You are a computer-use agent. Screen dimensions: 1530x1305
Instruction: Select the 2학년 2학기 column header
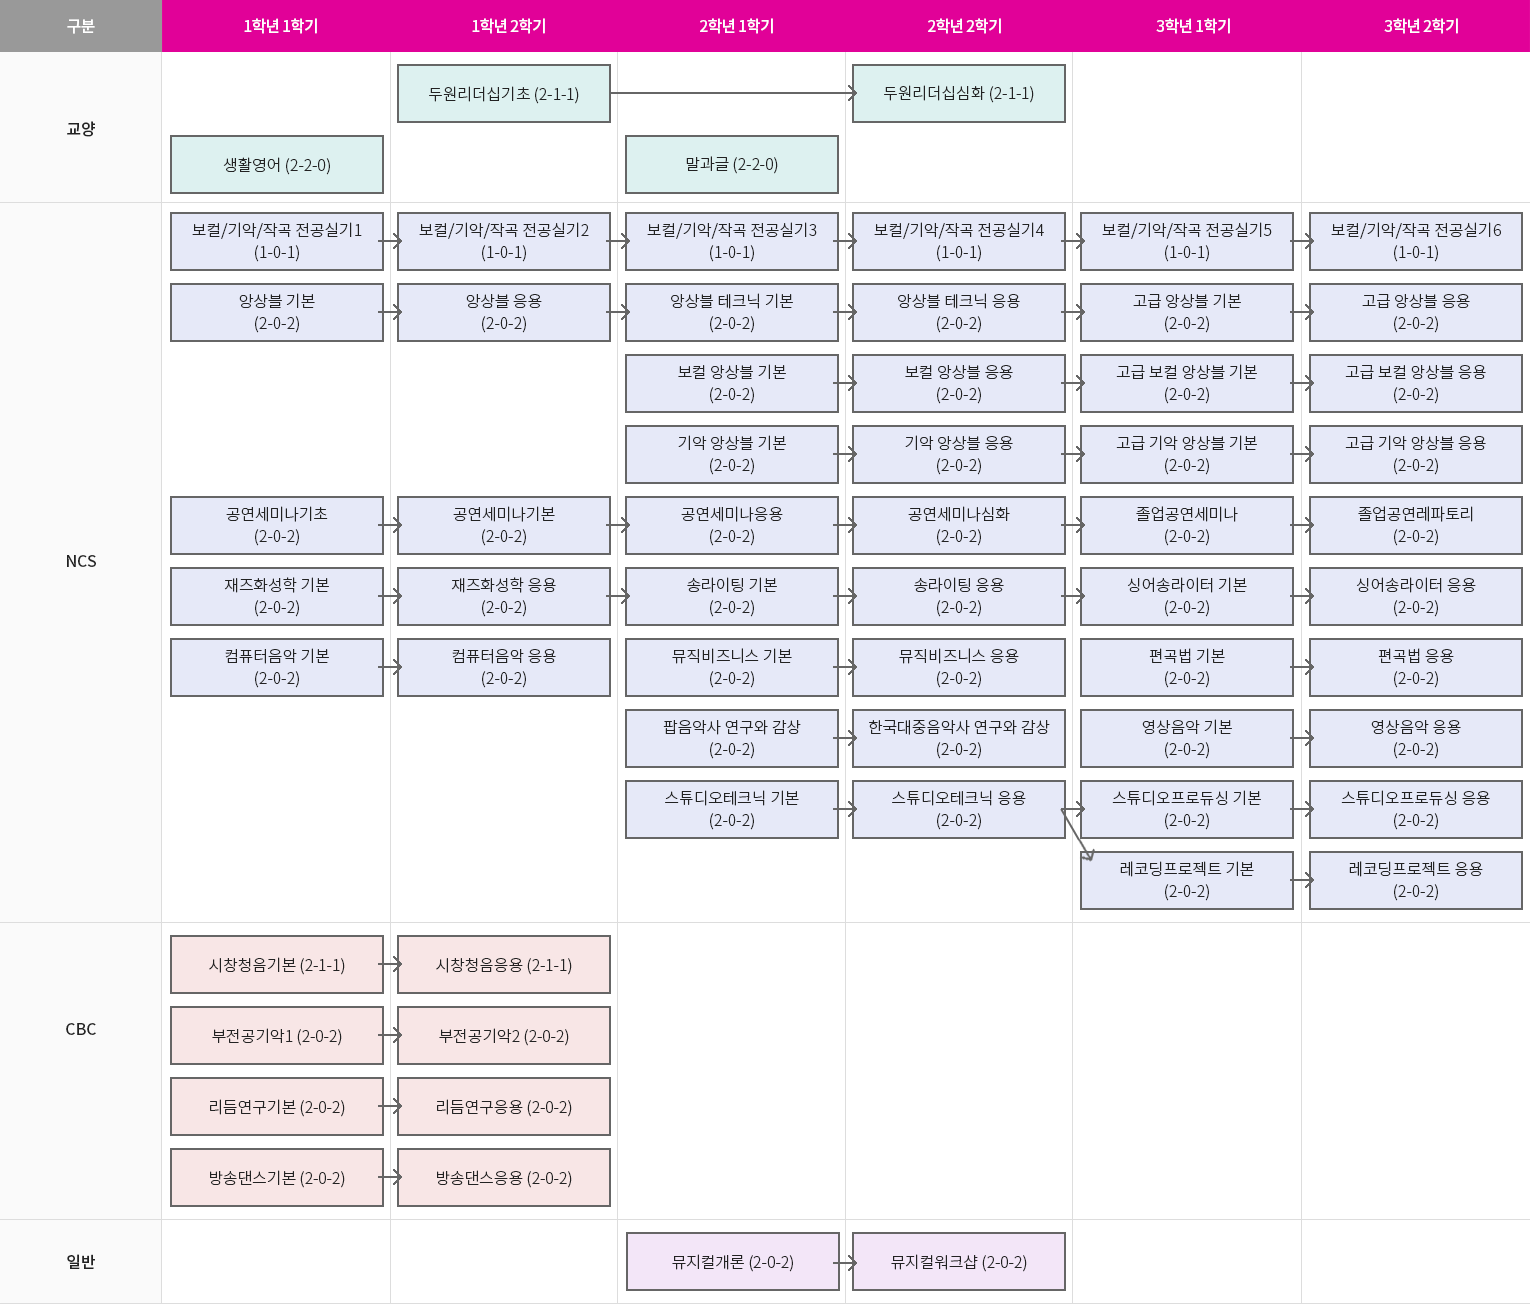point(965,26)
